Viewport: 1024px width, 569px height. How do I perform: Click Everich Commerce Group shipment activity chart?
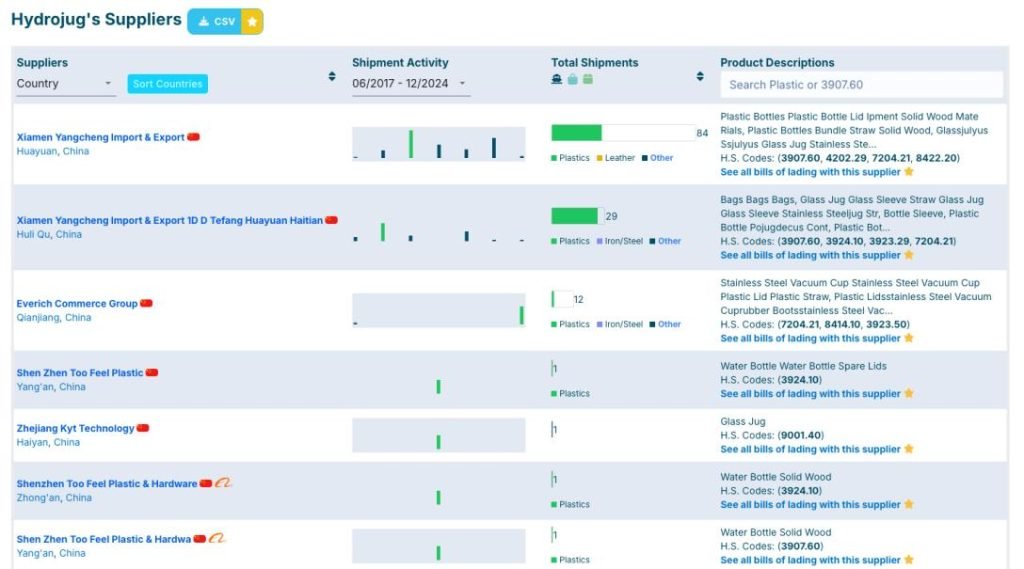[438, 310]
